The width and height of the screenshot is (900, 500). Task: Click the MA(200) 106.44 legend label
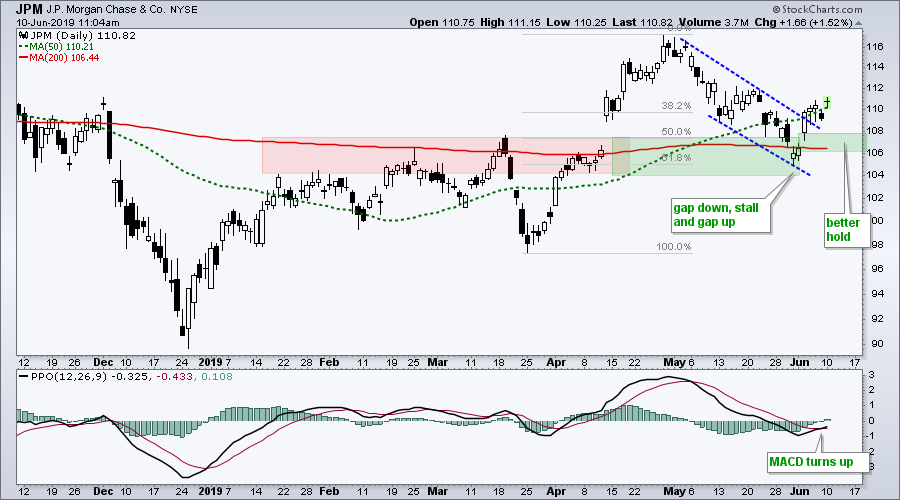click(x=65, y=57)
